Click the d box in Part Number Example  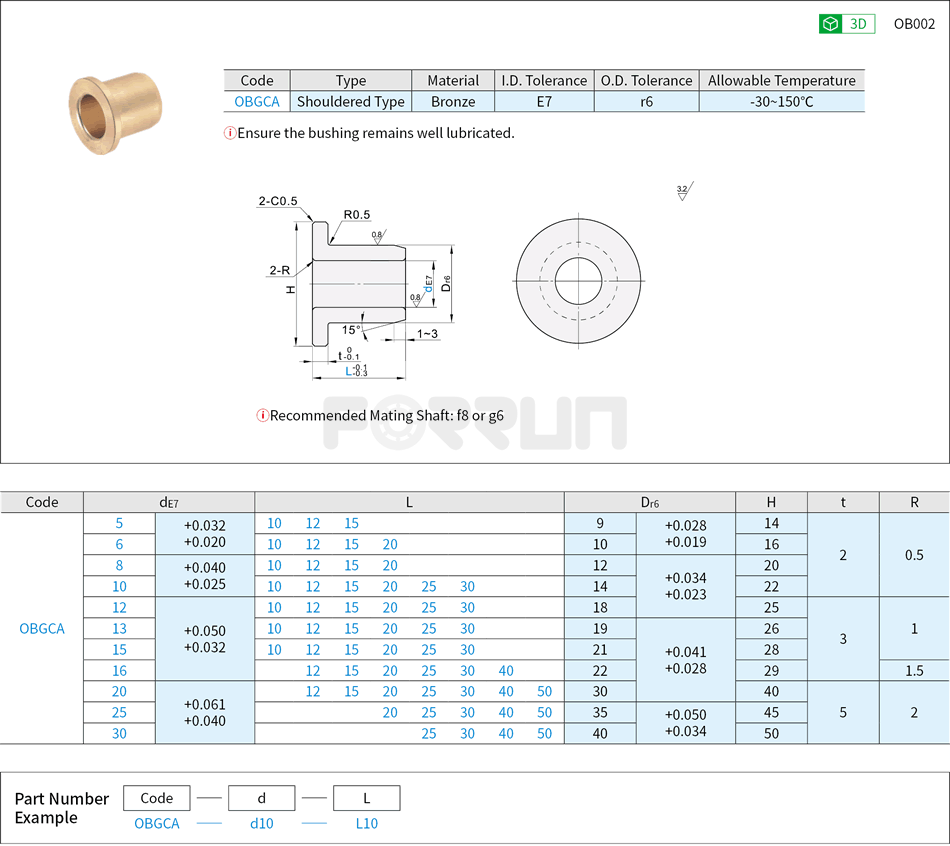tap(262, 798)
